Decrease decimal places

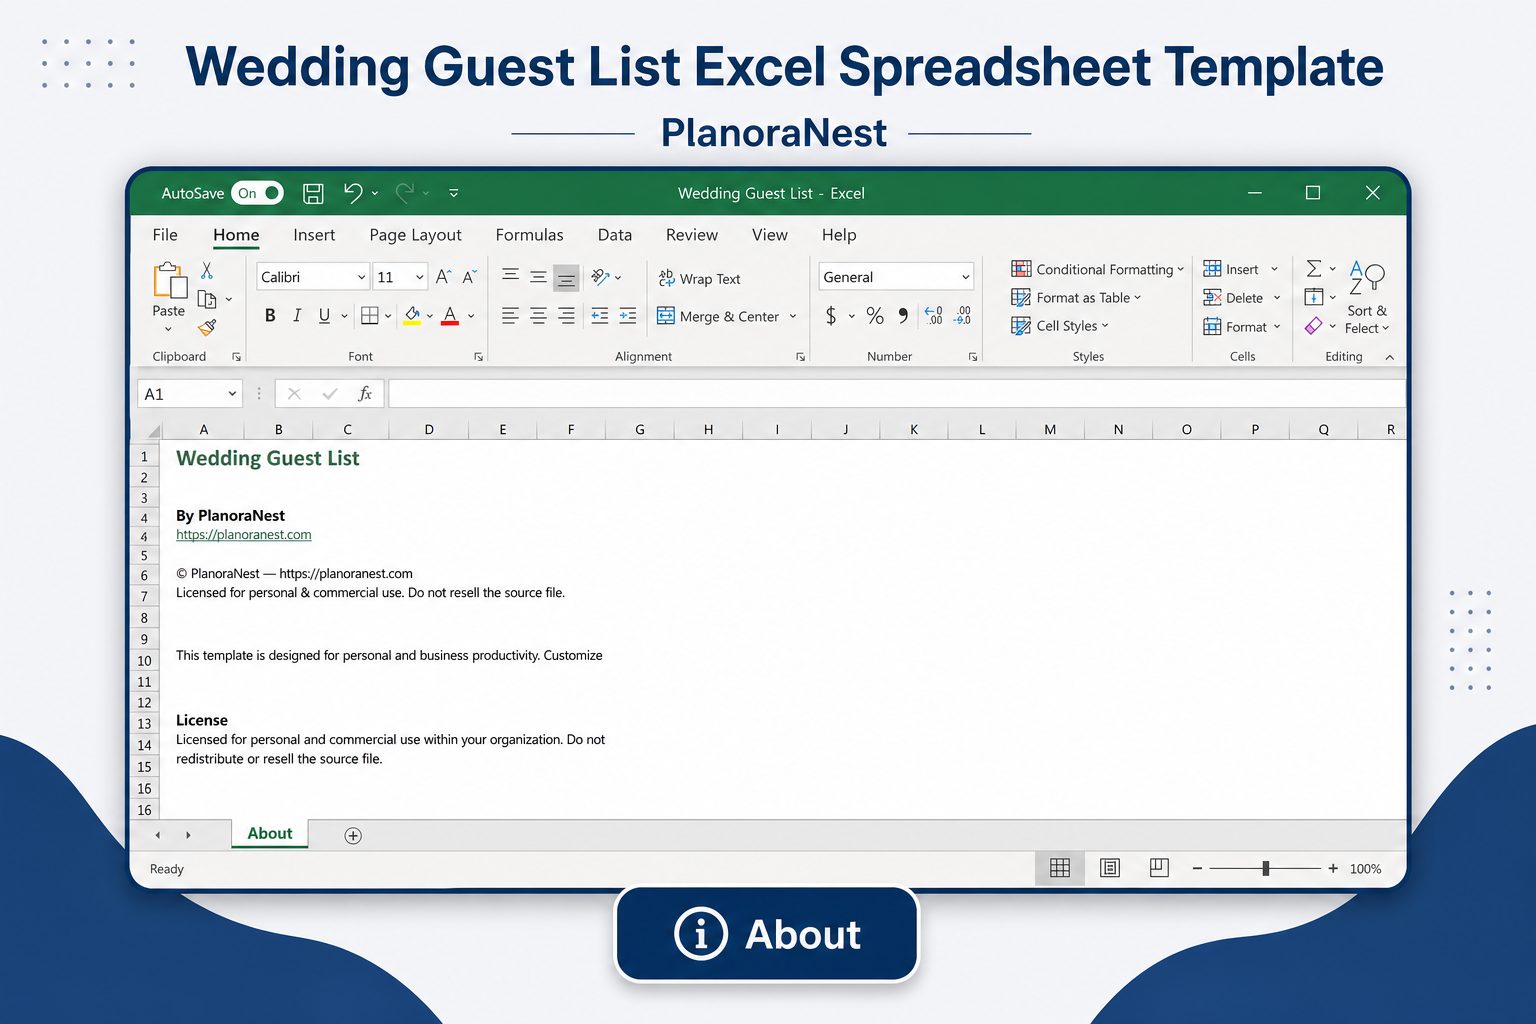(x=963, y=316)
